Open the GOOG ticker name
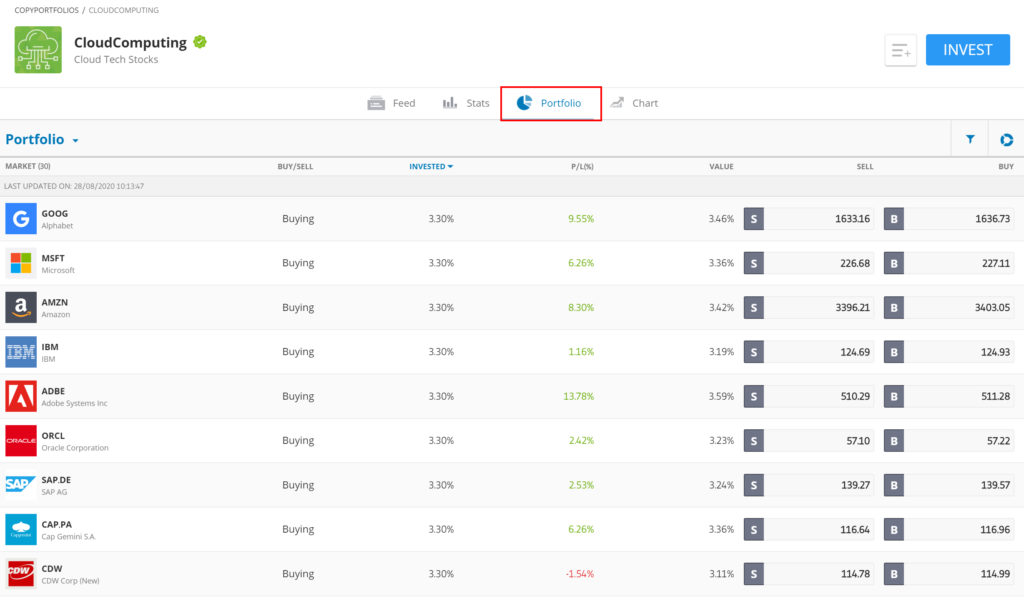The height and width of the screenshot is (601, 1024). 55,214
